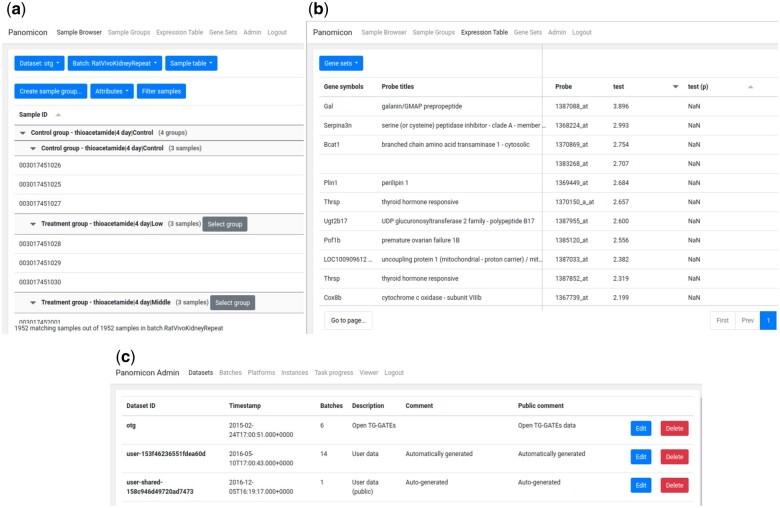Viewport: 780px width, 508px height.
Task: Click Logout in panel (a)
Action: [x=277, y=32]
